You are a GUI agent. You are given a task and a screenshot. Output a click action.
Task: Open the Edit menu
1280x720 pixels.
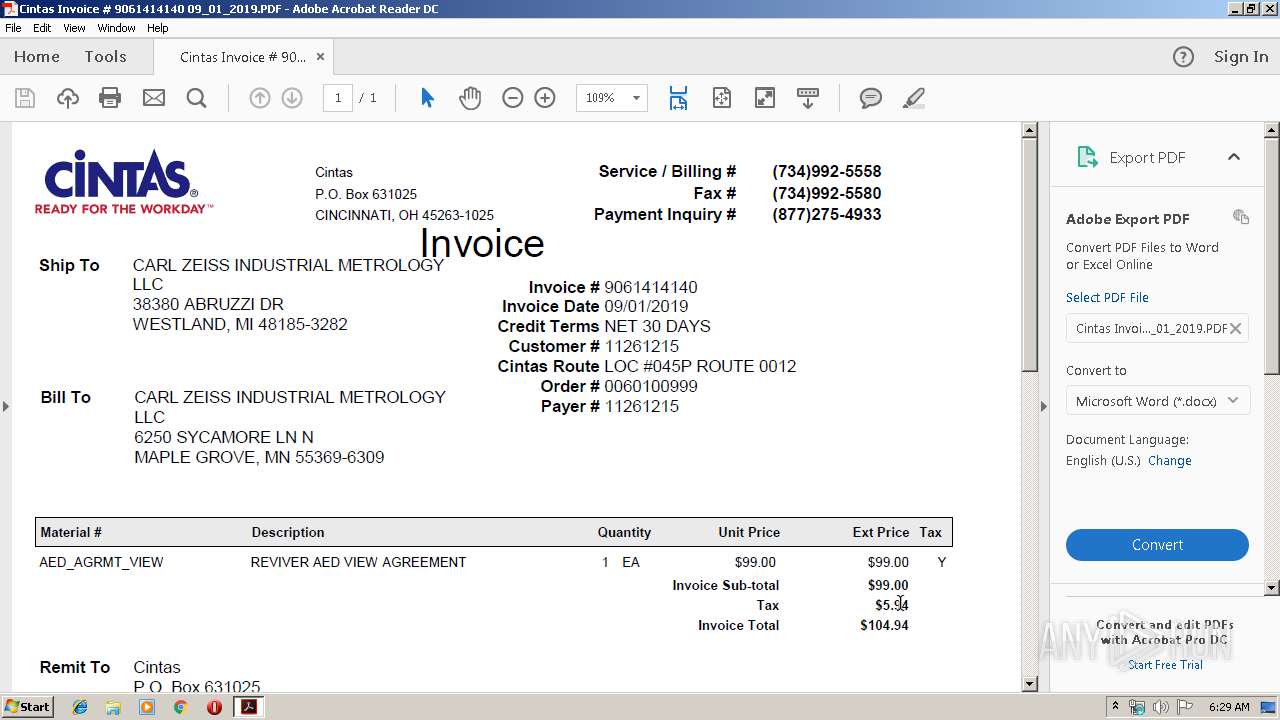[x=42, y=28]
